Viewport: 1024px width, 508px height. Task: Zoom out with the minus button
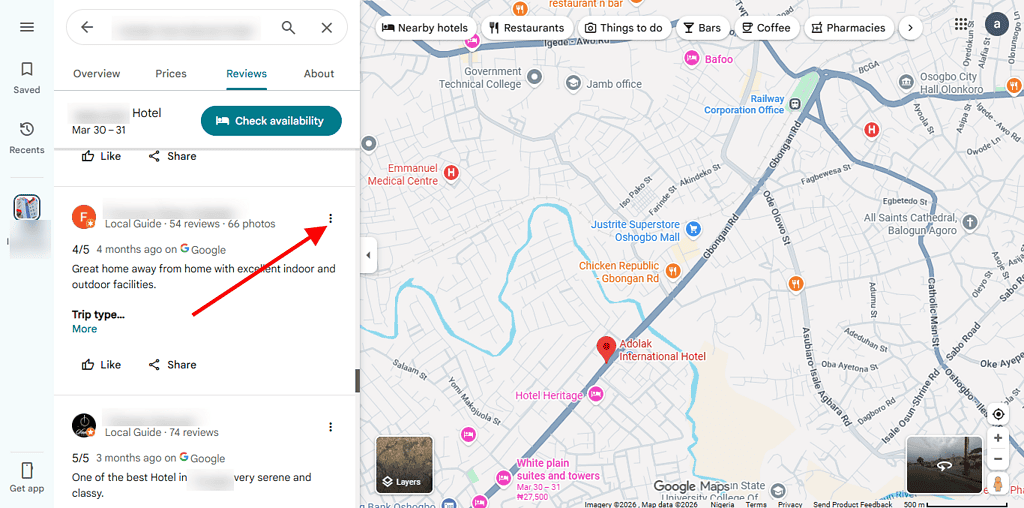point(998,458)
